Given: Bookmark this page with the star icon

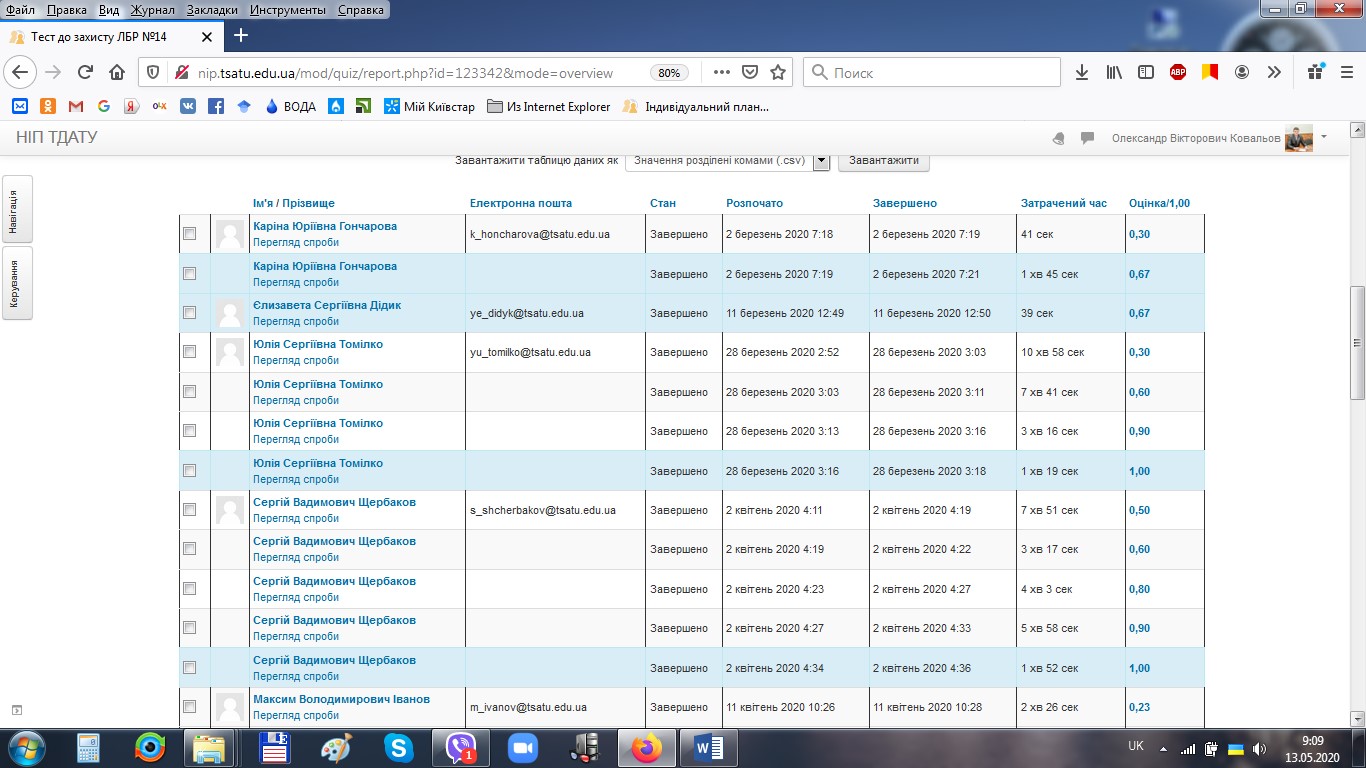Looking at the screenshot, I should (778, 72).
